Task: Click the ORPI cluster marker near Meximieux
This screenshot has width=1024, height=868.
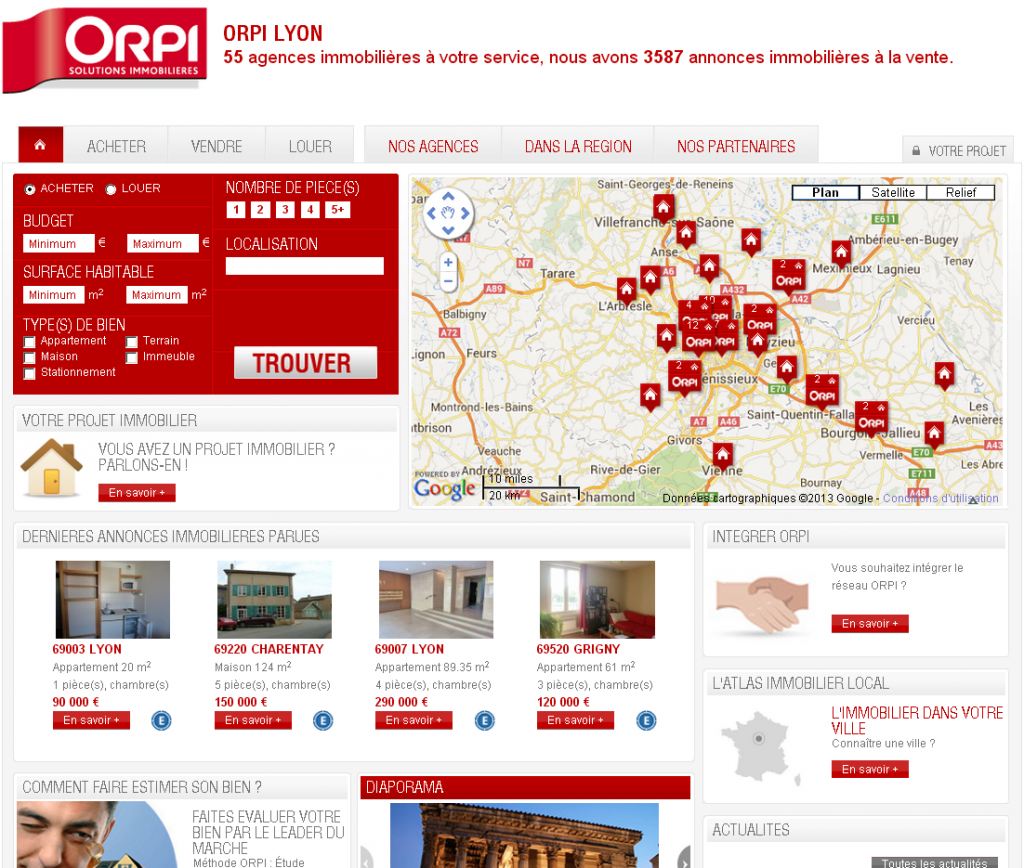Action: coord(789,275)
